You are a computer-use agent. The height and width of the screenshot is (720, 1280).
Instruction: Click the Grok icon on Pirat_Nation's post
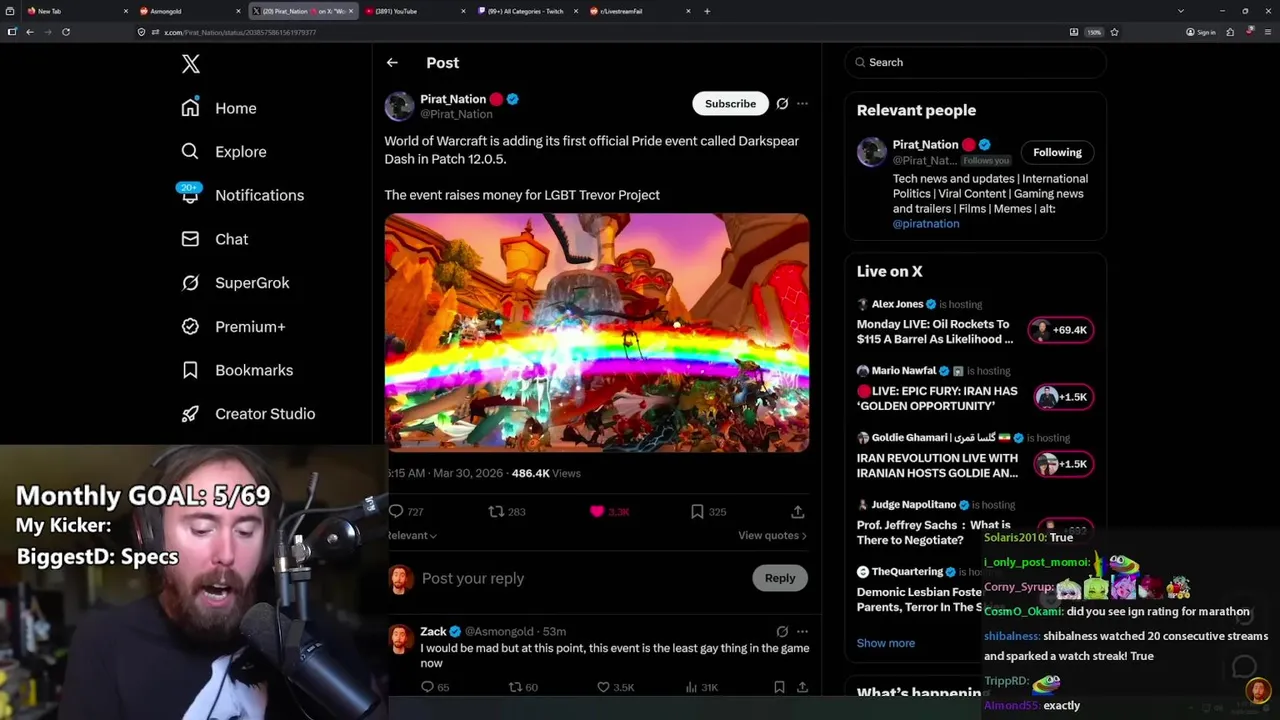click(782, 103)
